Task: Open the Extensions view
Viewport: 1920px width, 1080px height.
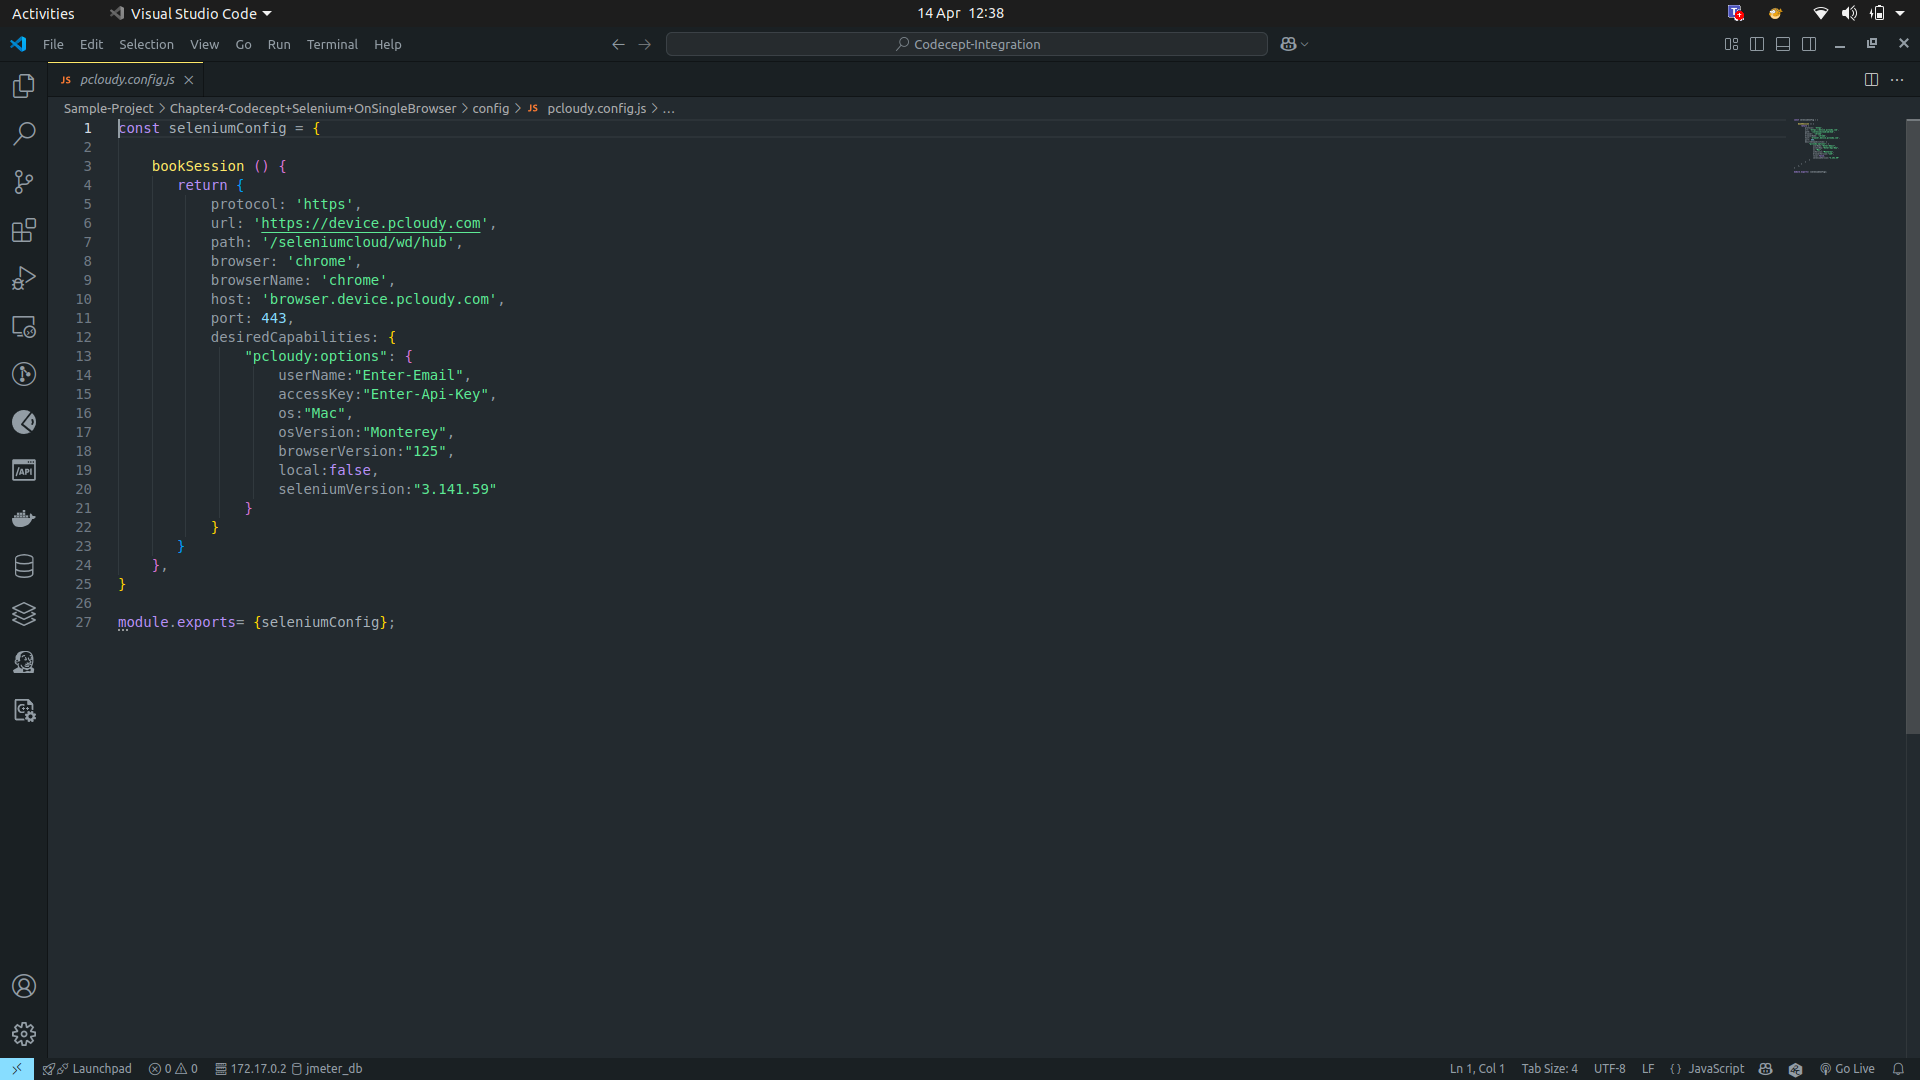Action: pos(24,230)
